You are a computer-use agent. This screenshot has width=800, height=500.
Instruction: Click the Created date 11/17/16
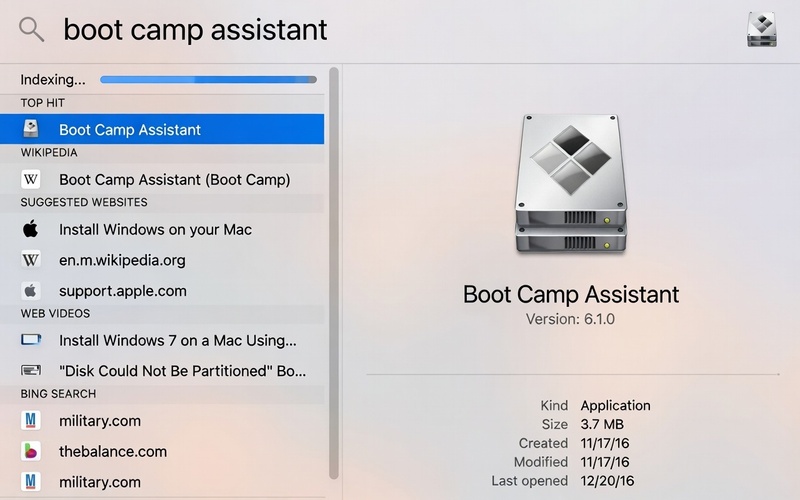click(605, 443)
